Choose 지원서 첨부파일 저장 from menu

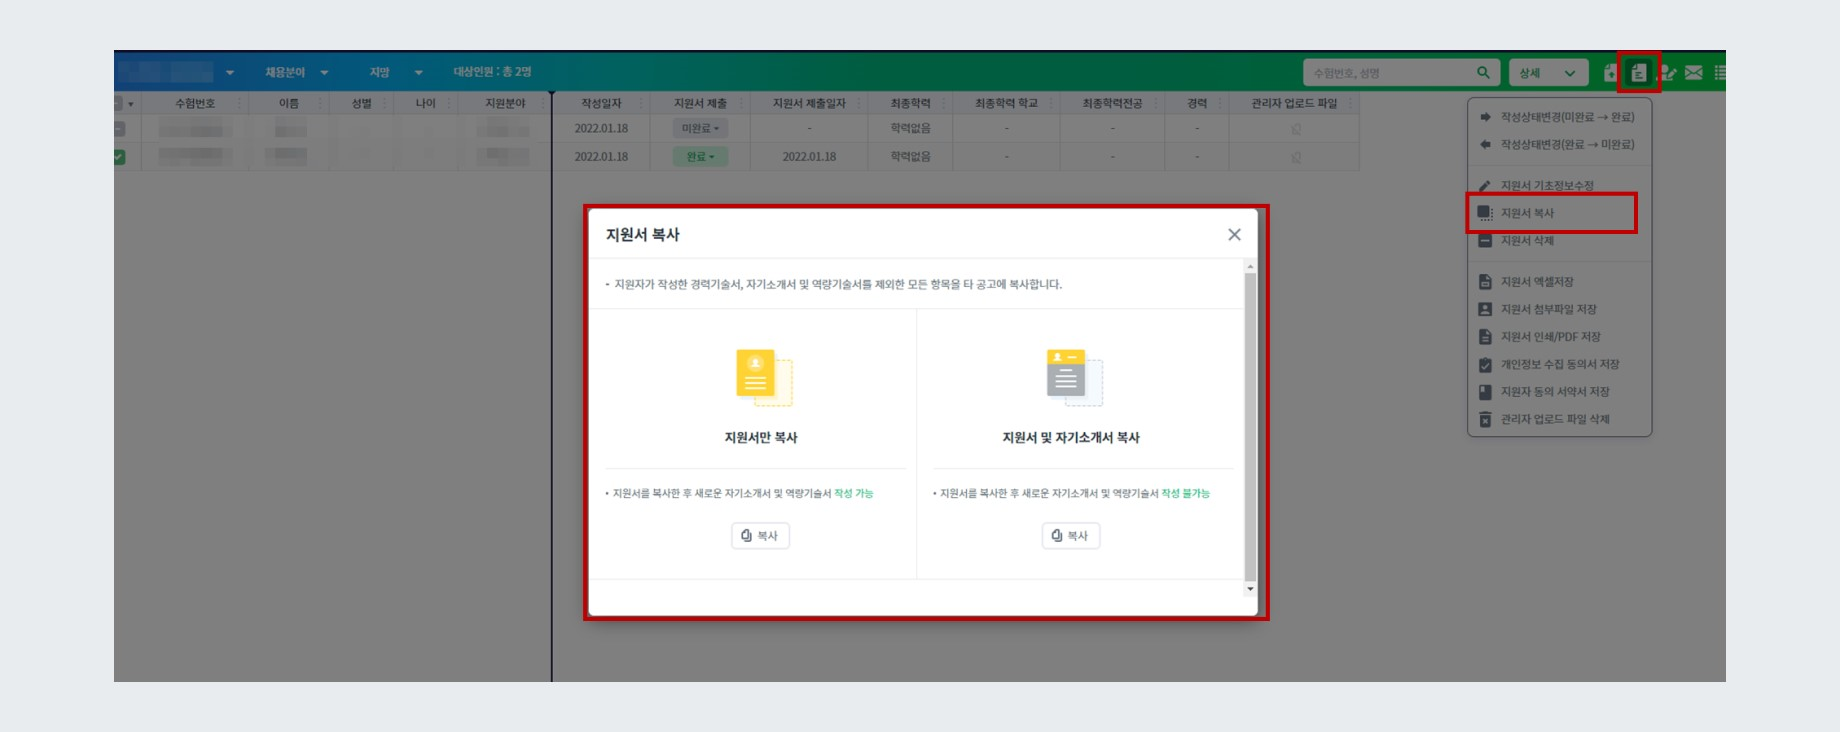[1558, 310]
